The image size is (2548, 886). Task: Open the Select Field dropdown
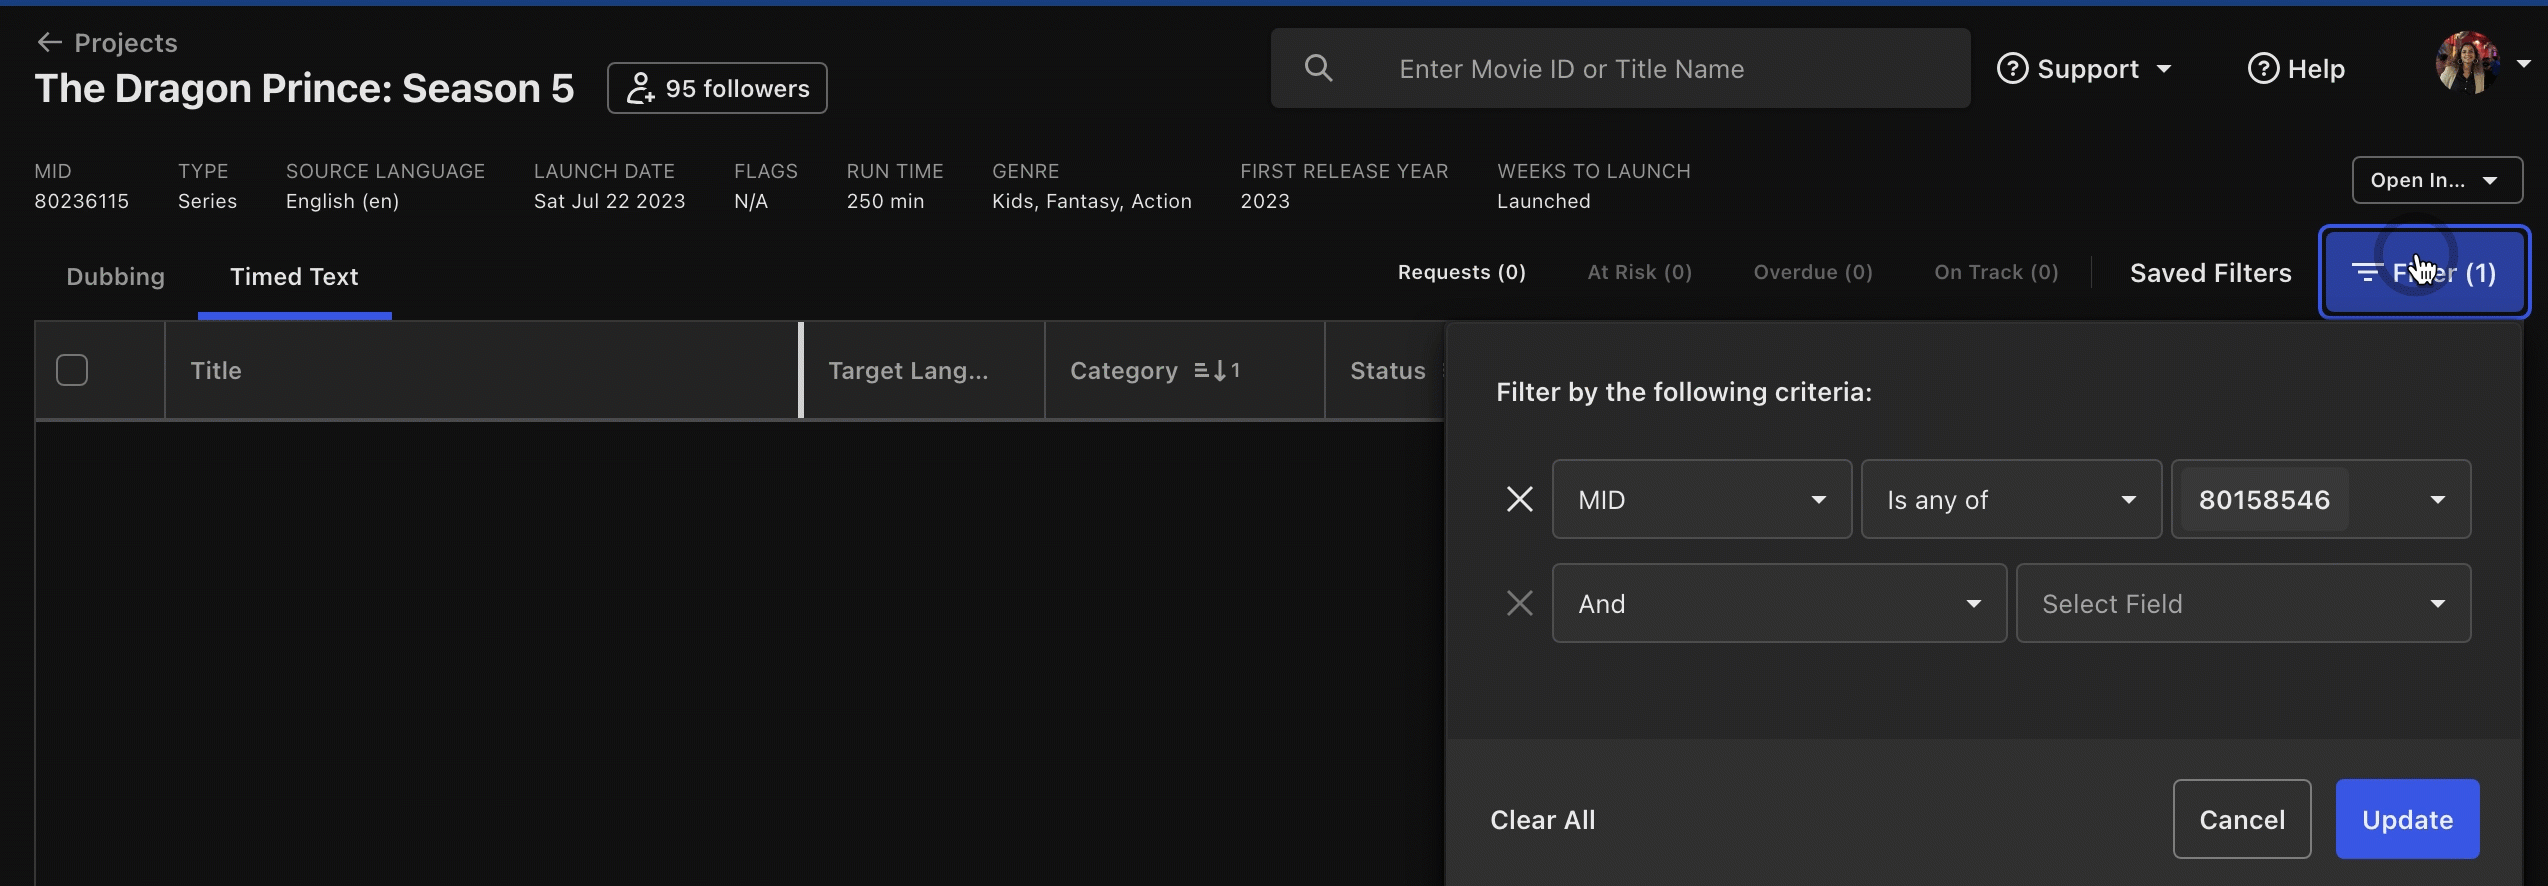pyautogui.click(x=2243, y=603)
